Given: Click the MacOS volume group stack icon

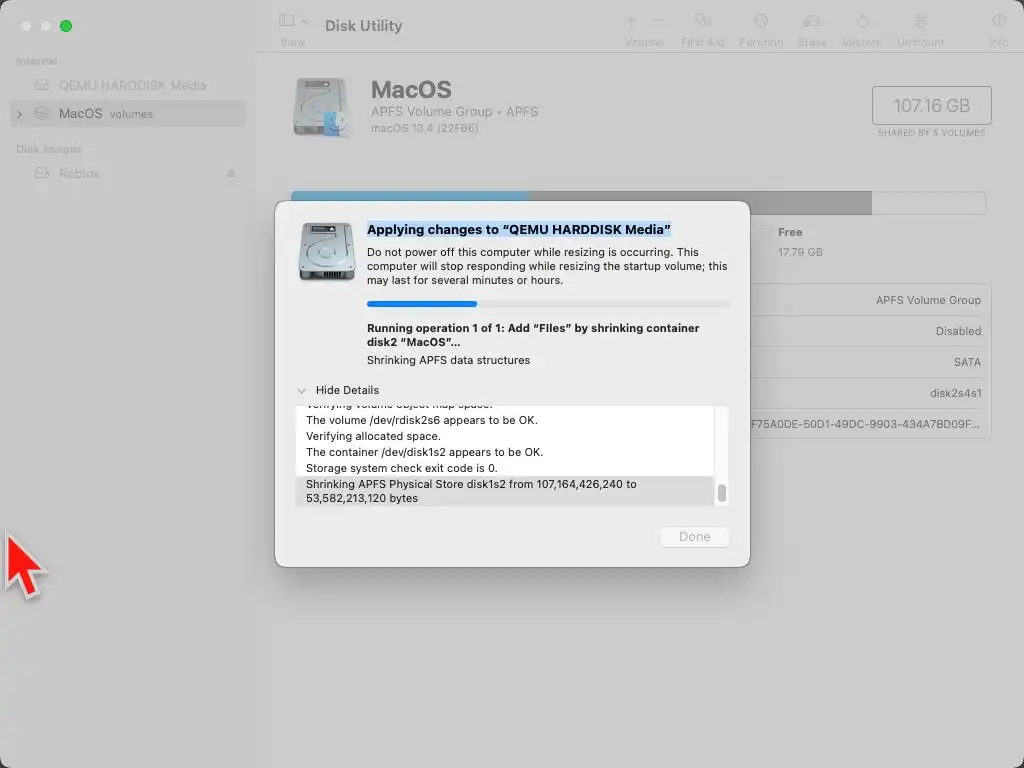Looking at the screenshot, I should pos(42,114).
